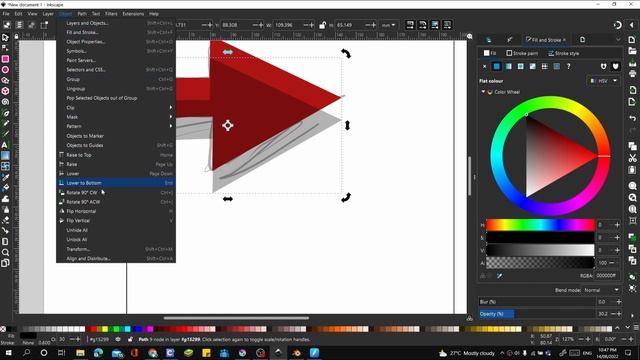Select the Pen Bezier tool
The height and width of the screenshot is (360, 640).
[x=5, y=113]
